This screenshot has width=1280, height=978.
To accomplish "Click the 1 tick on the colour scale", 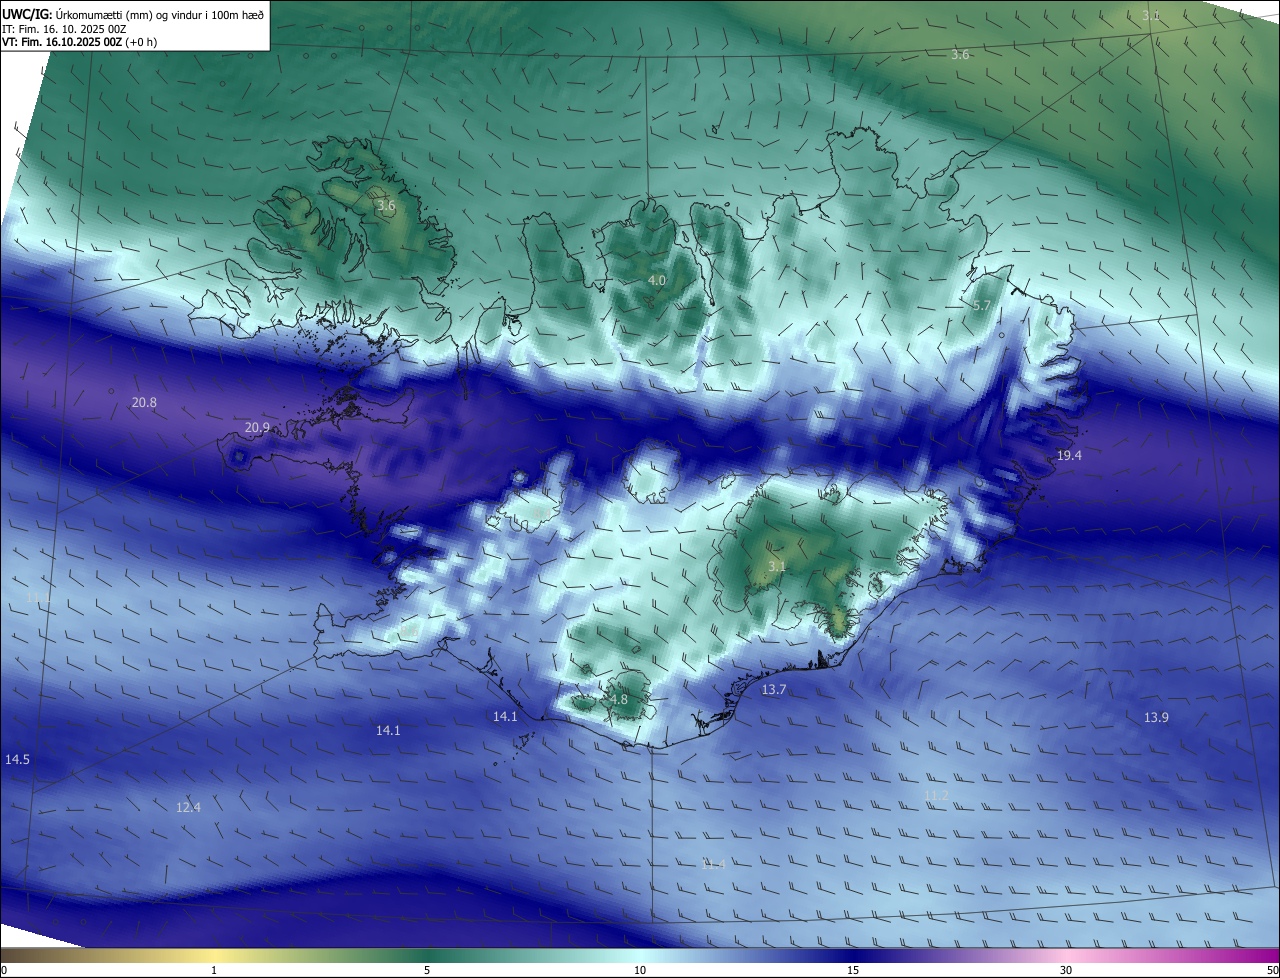I will (214, 971).
